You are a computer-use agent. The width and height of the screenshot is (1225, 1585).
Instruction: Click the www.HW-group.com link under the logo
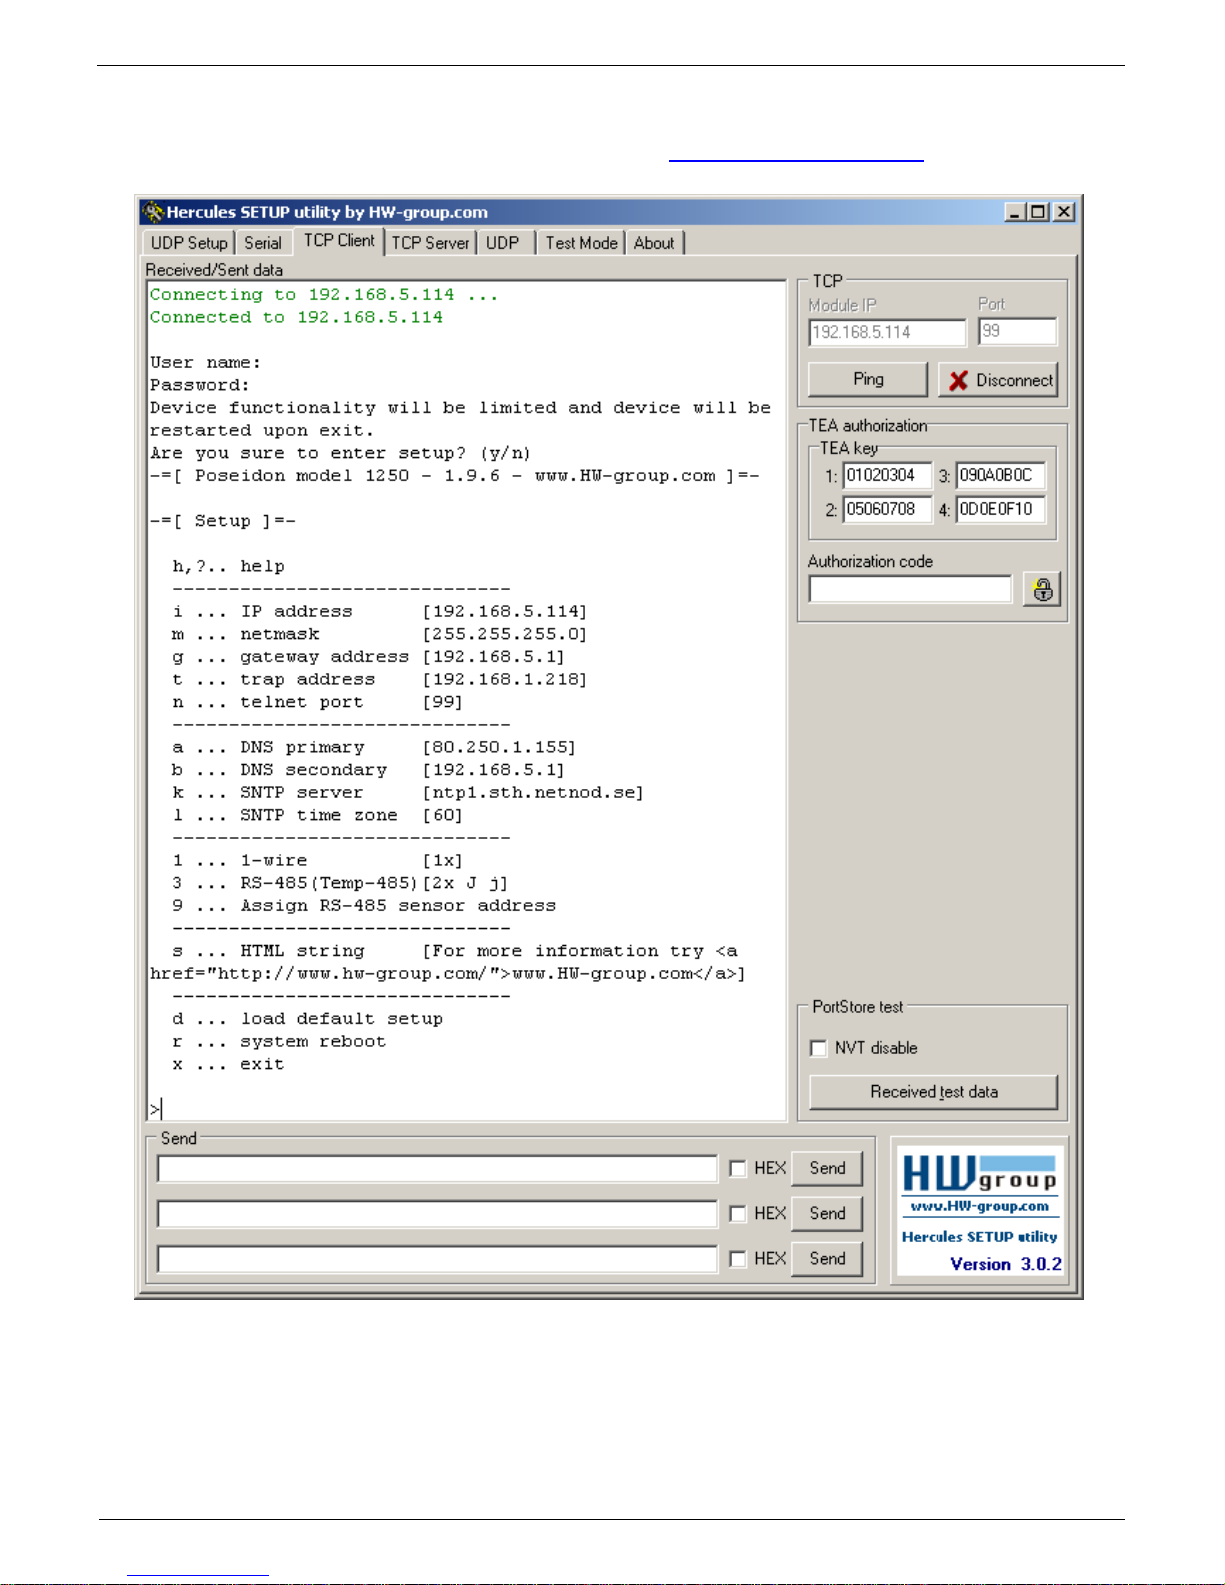pyautogui.click(x=979, y=1206)
